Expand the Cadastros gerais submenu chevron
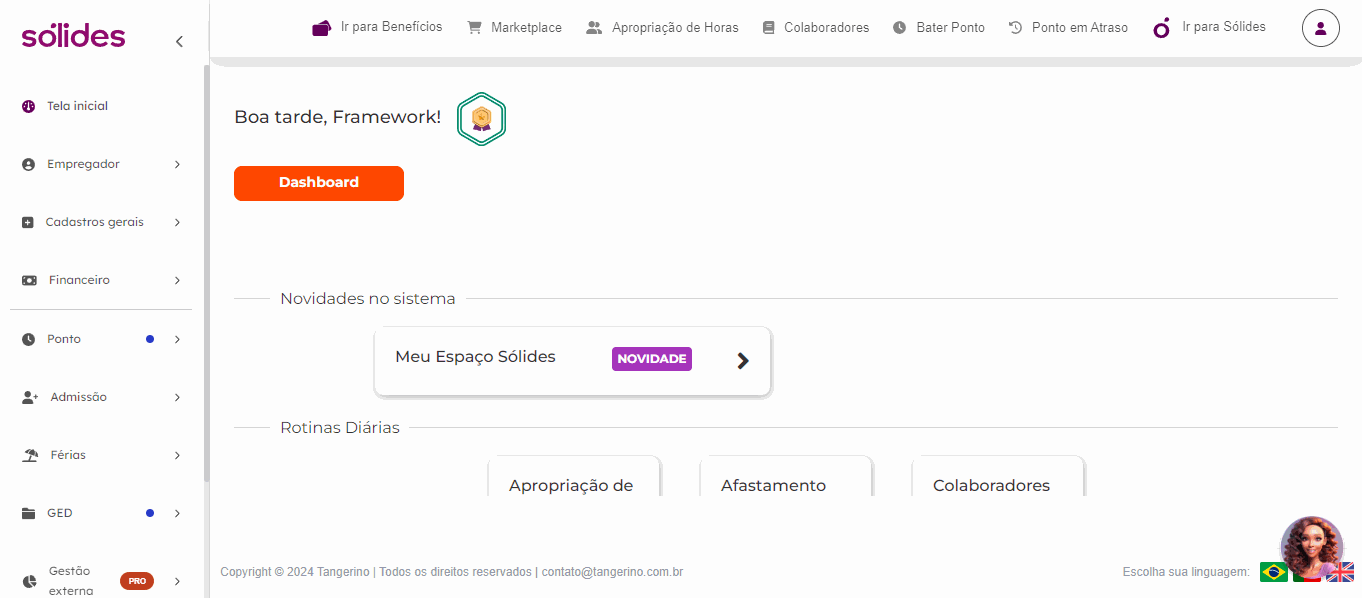Image resolution: width=1362 pixels, height=598 pixels. click(177, 222)
